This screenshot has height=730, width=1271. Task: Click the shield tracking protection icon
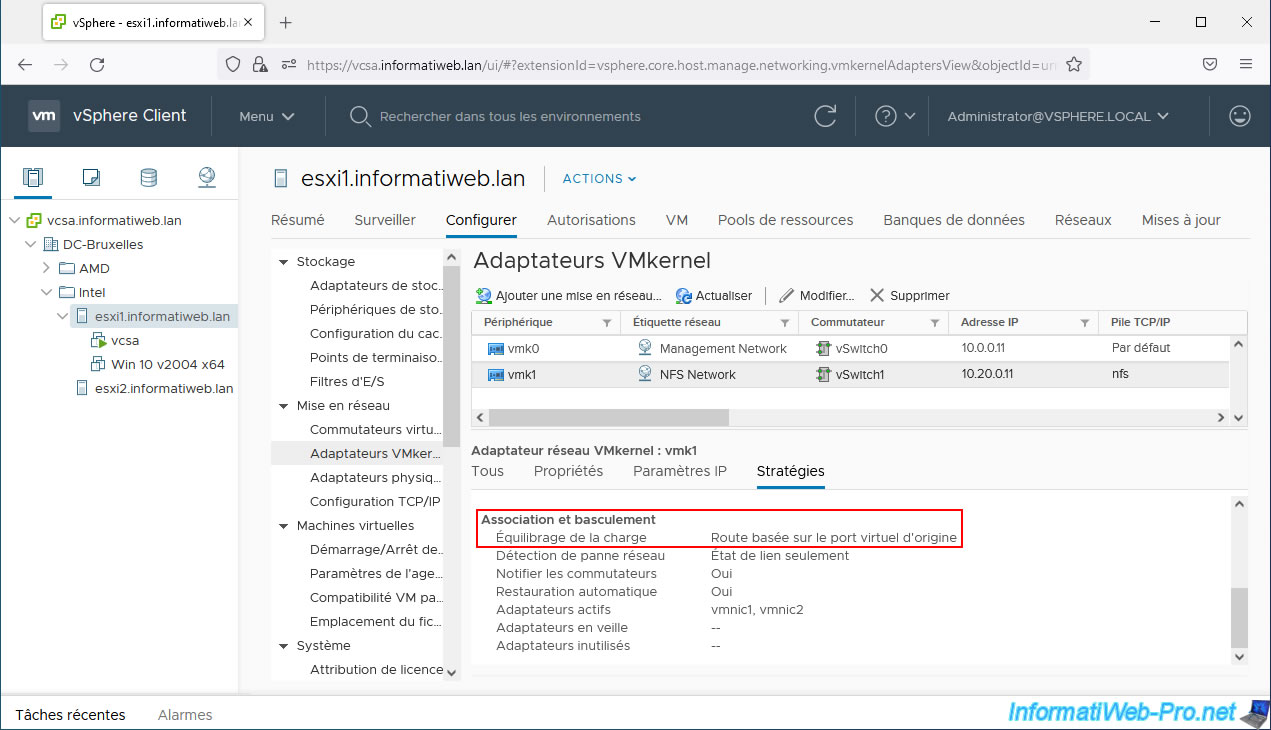[x=233, y=64]
